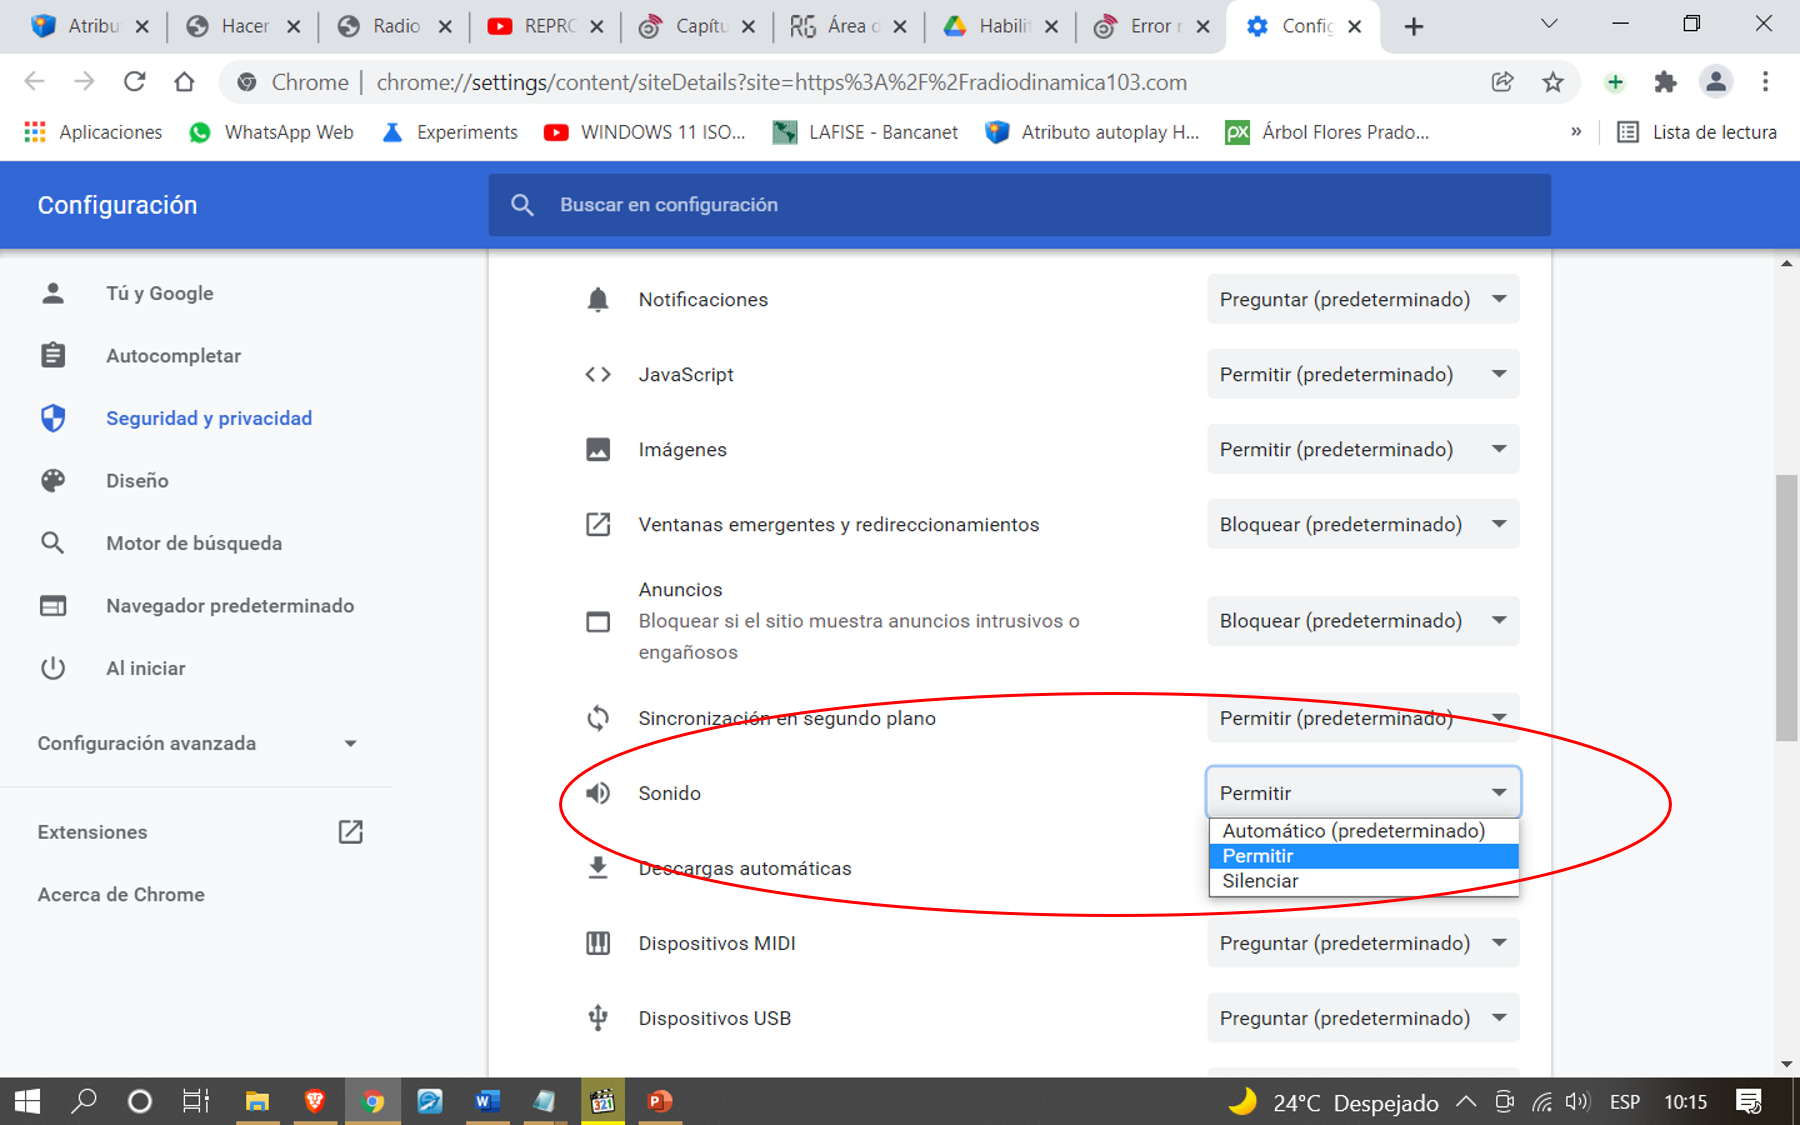Open the user profile avatar icon
1800x1125 pixels.
(x=1715, y=82)
